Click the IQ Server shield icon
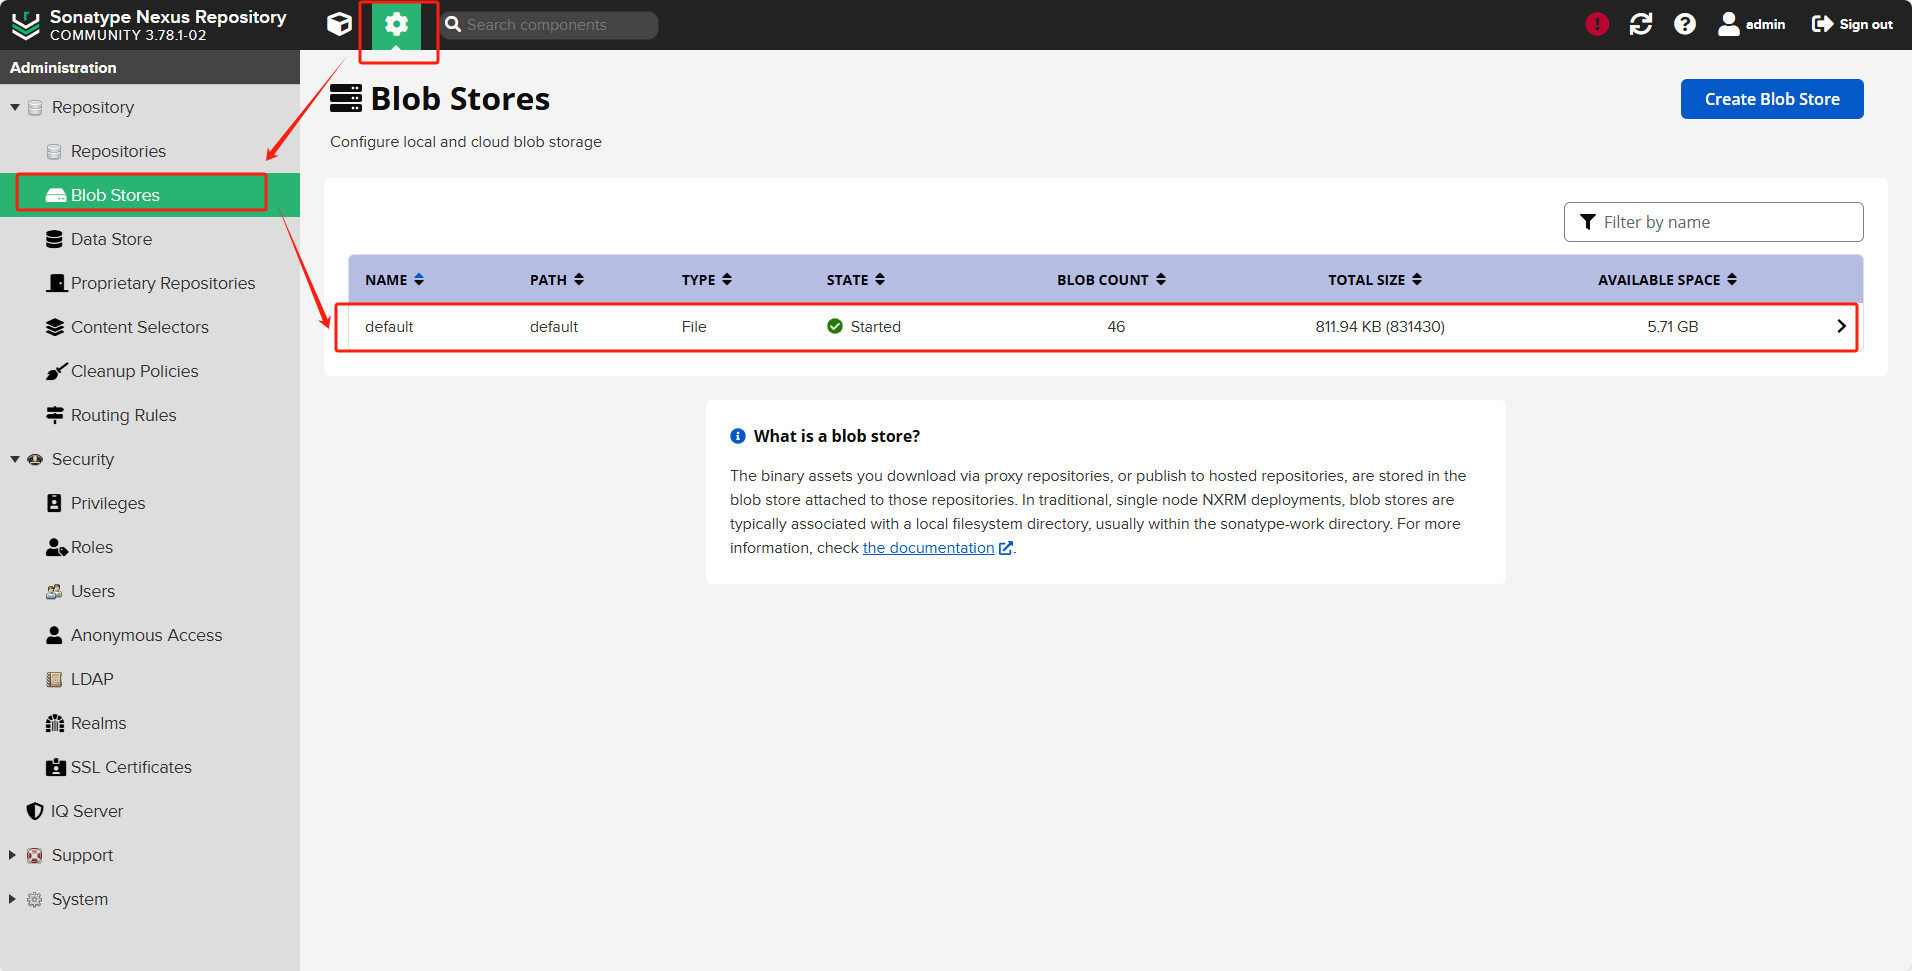Screen dimensions: 1912x971 35,811
